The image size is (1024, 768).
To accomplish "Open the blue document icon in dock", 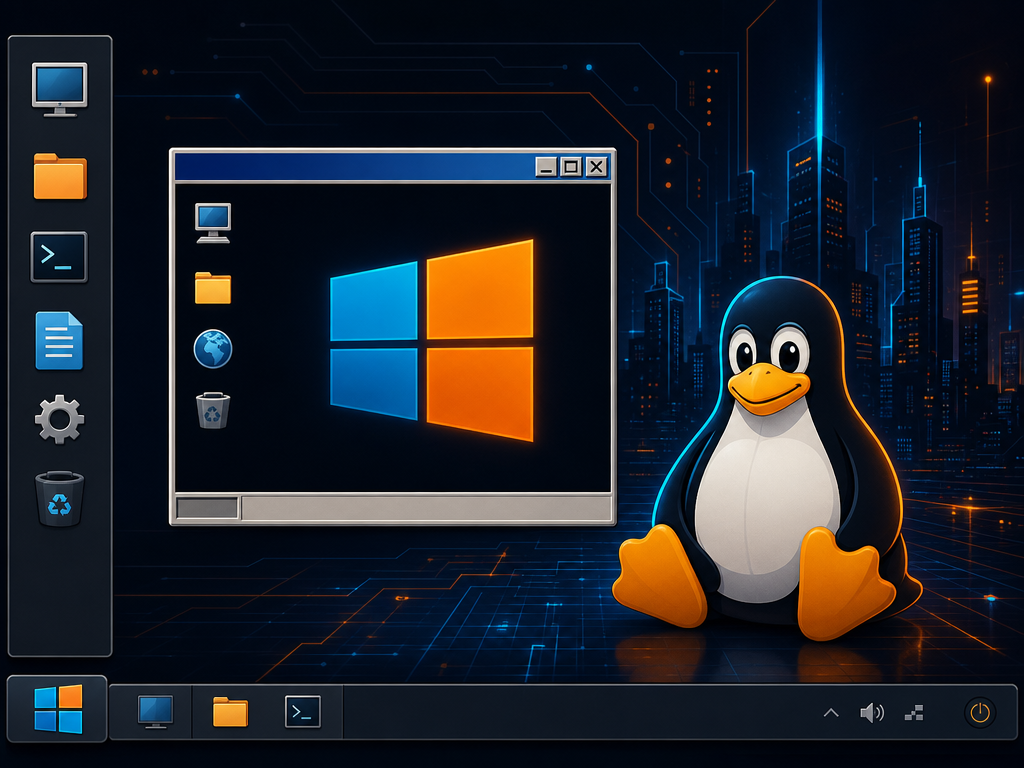I will click(x=59, y=340).
